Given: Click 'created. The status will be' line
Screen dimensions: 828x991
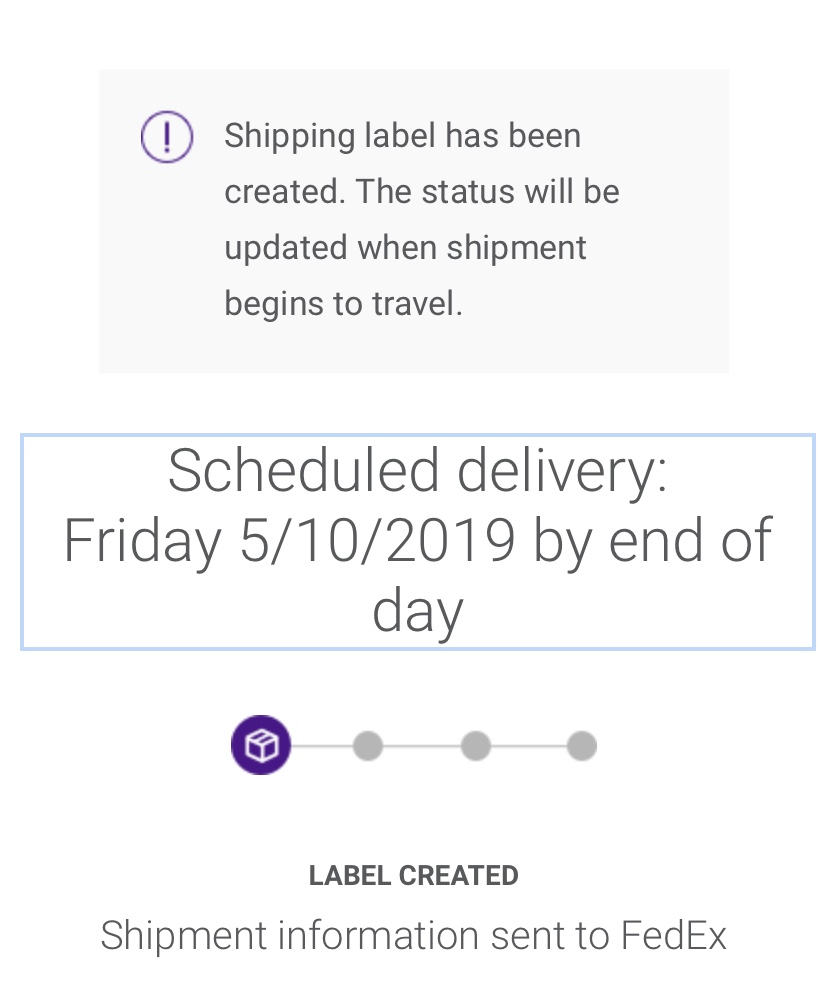Looking at the screenshot, I should click(422, 192).
